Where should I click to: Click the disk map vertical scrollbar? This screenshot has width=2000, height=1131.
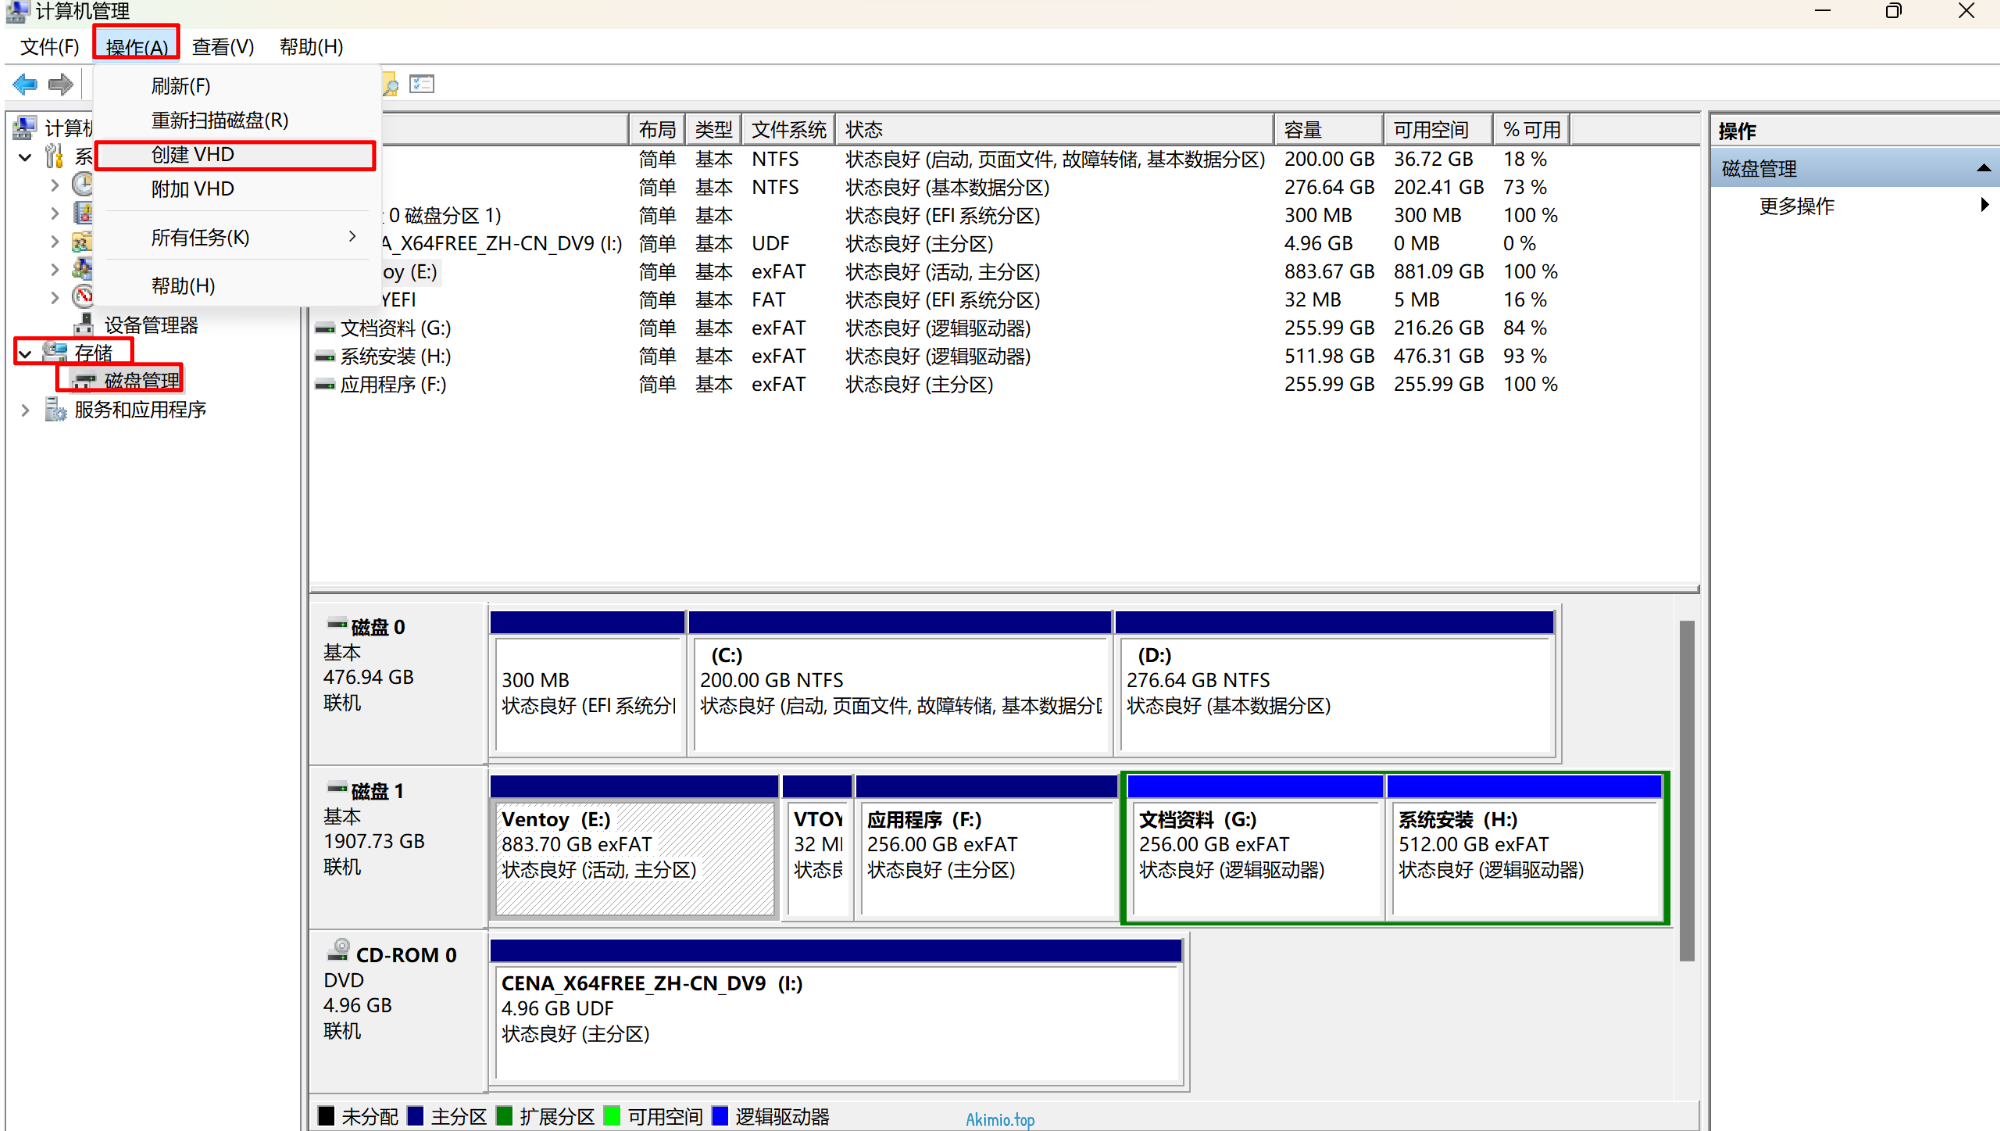1686,790
